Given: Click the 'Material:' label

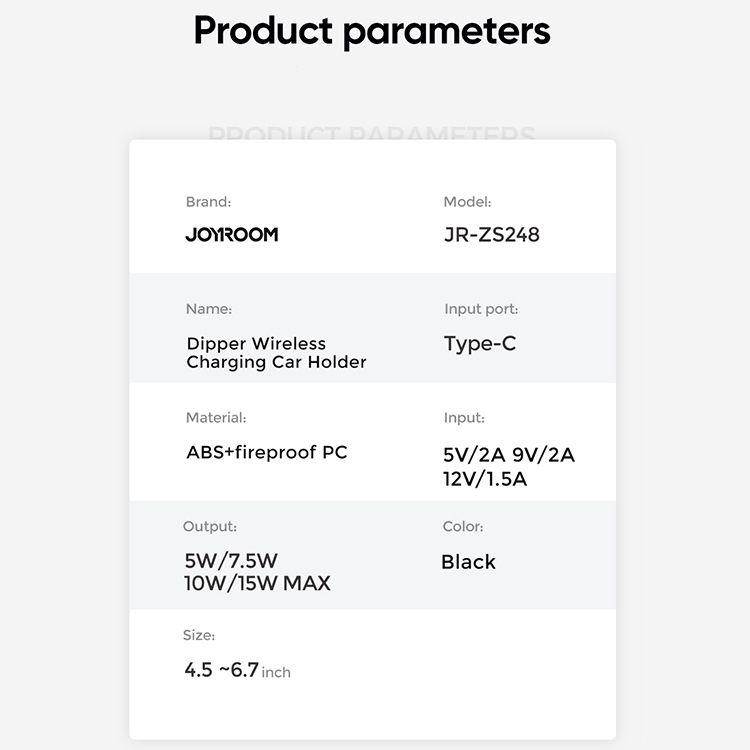Looking at the screenshot, I should pos(216,418).
